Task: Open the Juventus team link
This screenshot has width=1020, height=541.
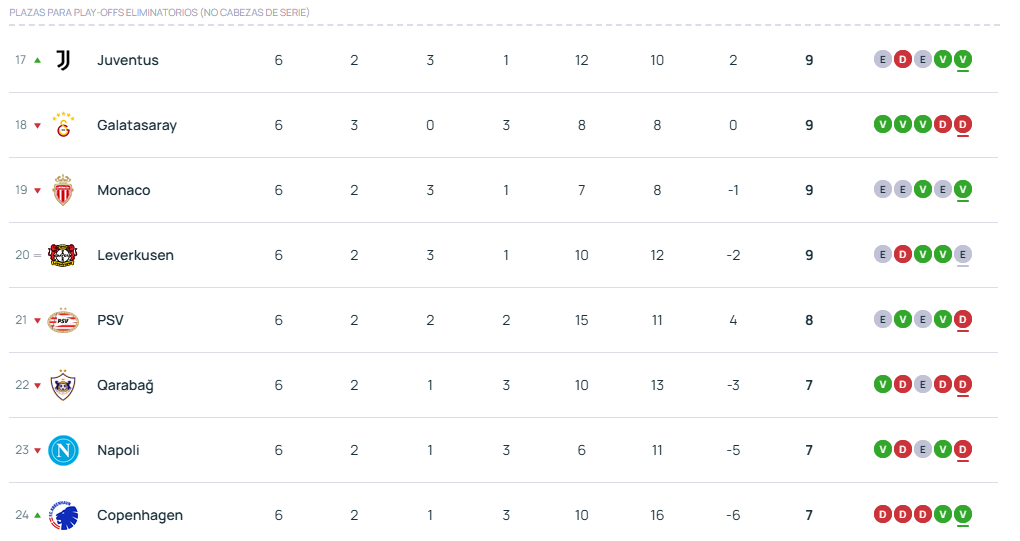Action: tap(128, 60)
